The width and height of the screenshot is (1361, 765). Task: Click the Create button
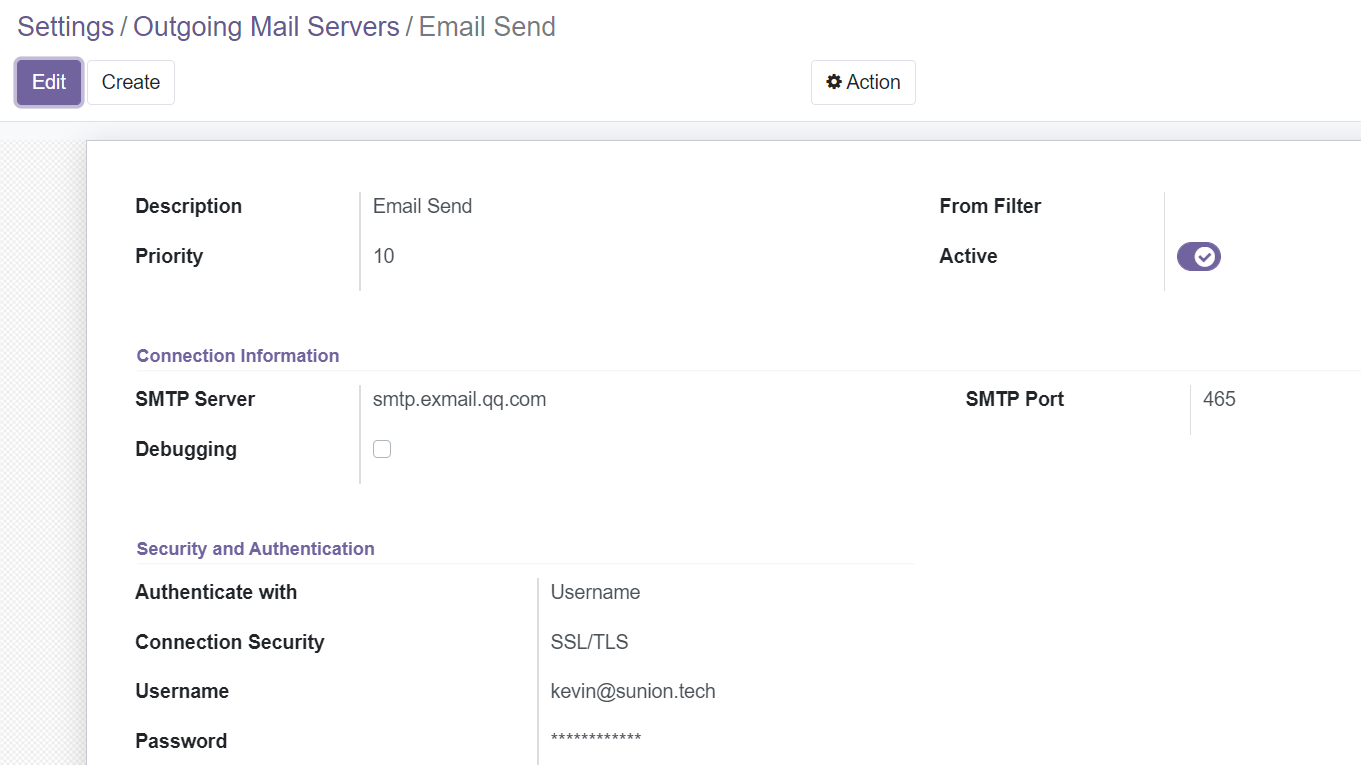(131, 82)
